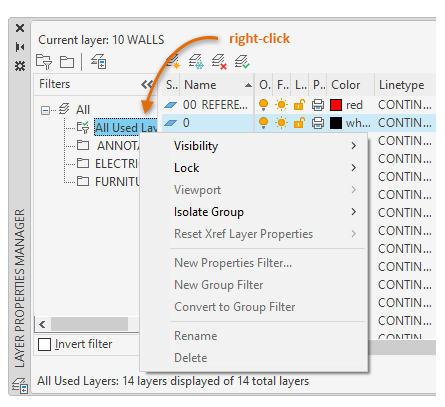This screenshot has height=407, width=445.
Task: Toggle the Invert filter checkbox
Action: [44, 344]
